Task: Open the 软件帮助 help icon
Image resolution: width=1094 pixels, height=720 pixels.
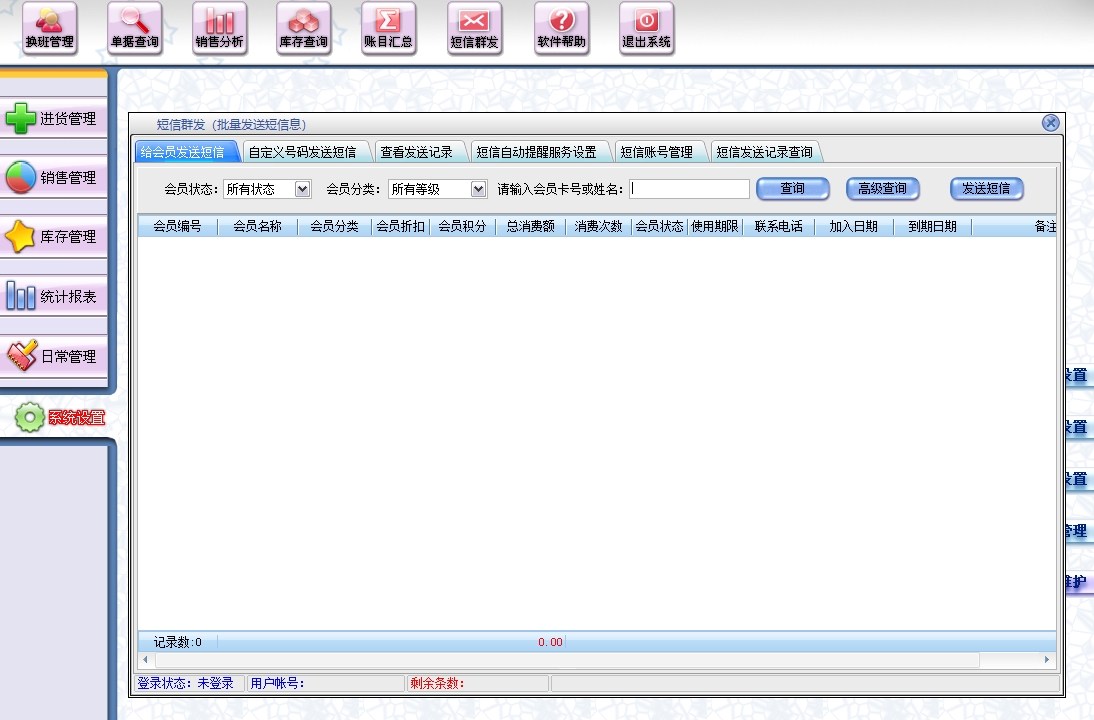Action: [561, 28]
